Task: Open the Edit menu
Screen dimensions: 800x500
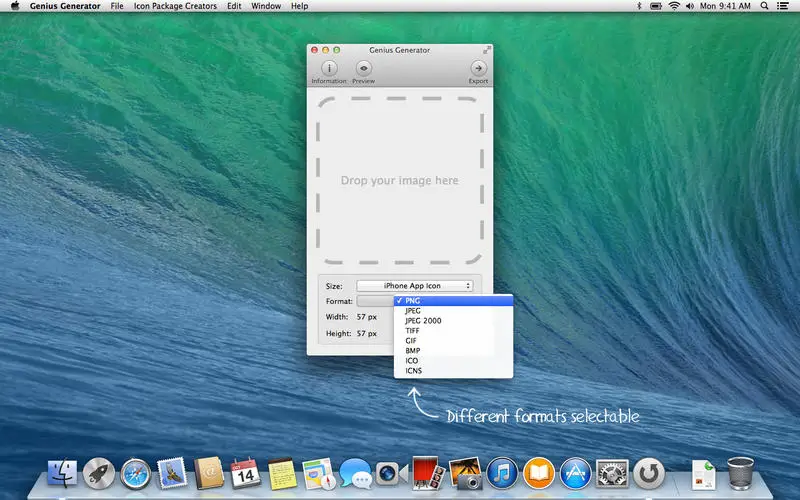Action: [234, 6]
